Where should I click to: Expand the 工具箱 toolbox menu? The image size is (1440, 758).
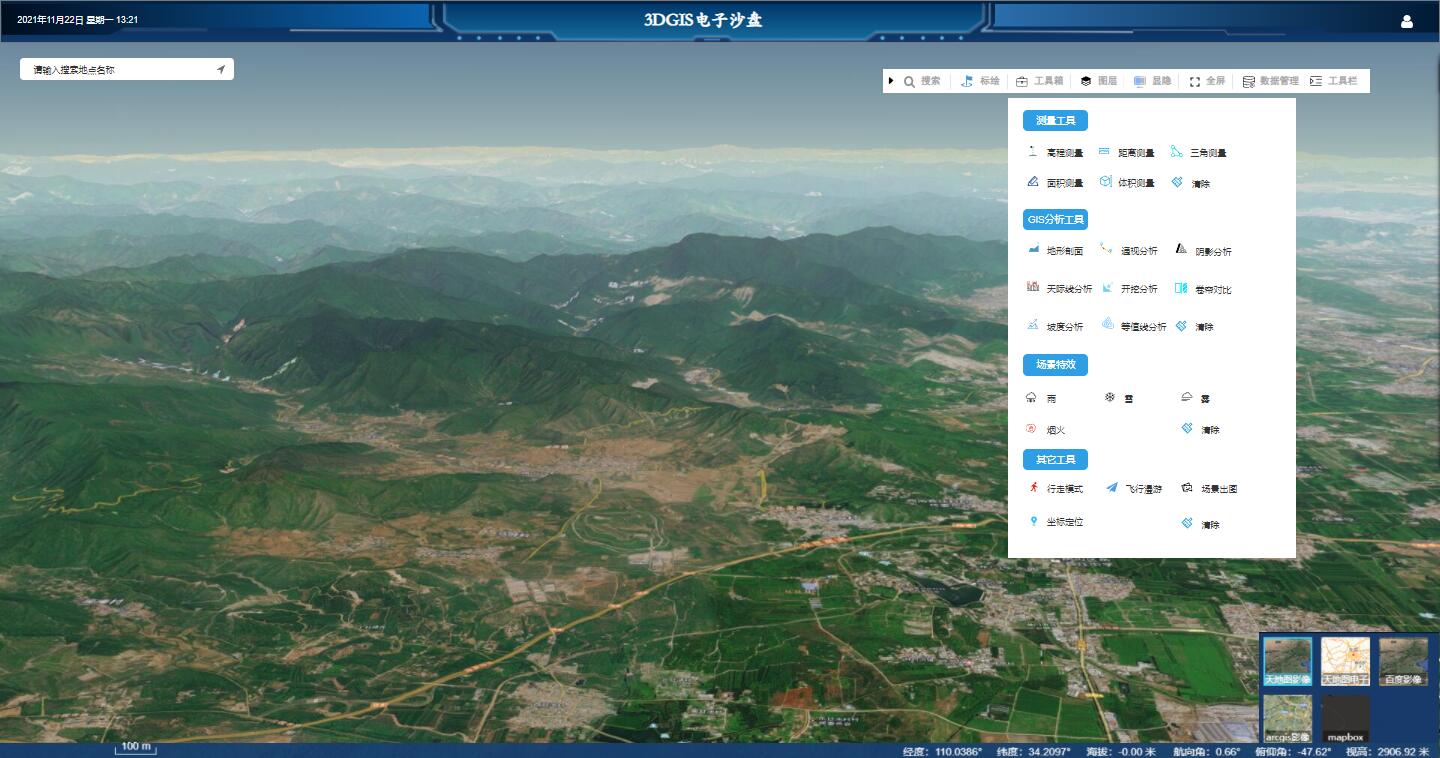[x=1039, y=81]
